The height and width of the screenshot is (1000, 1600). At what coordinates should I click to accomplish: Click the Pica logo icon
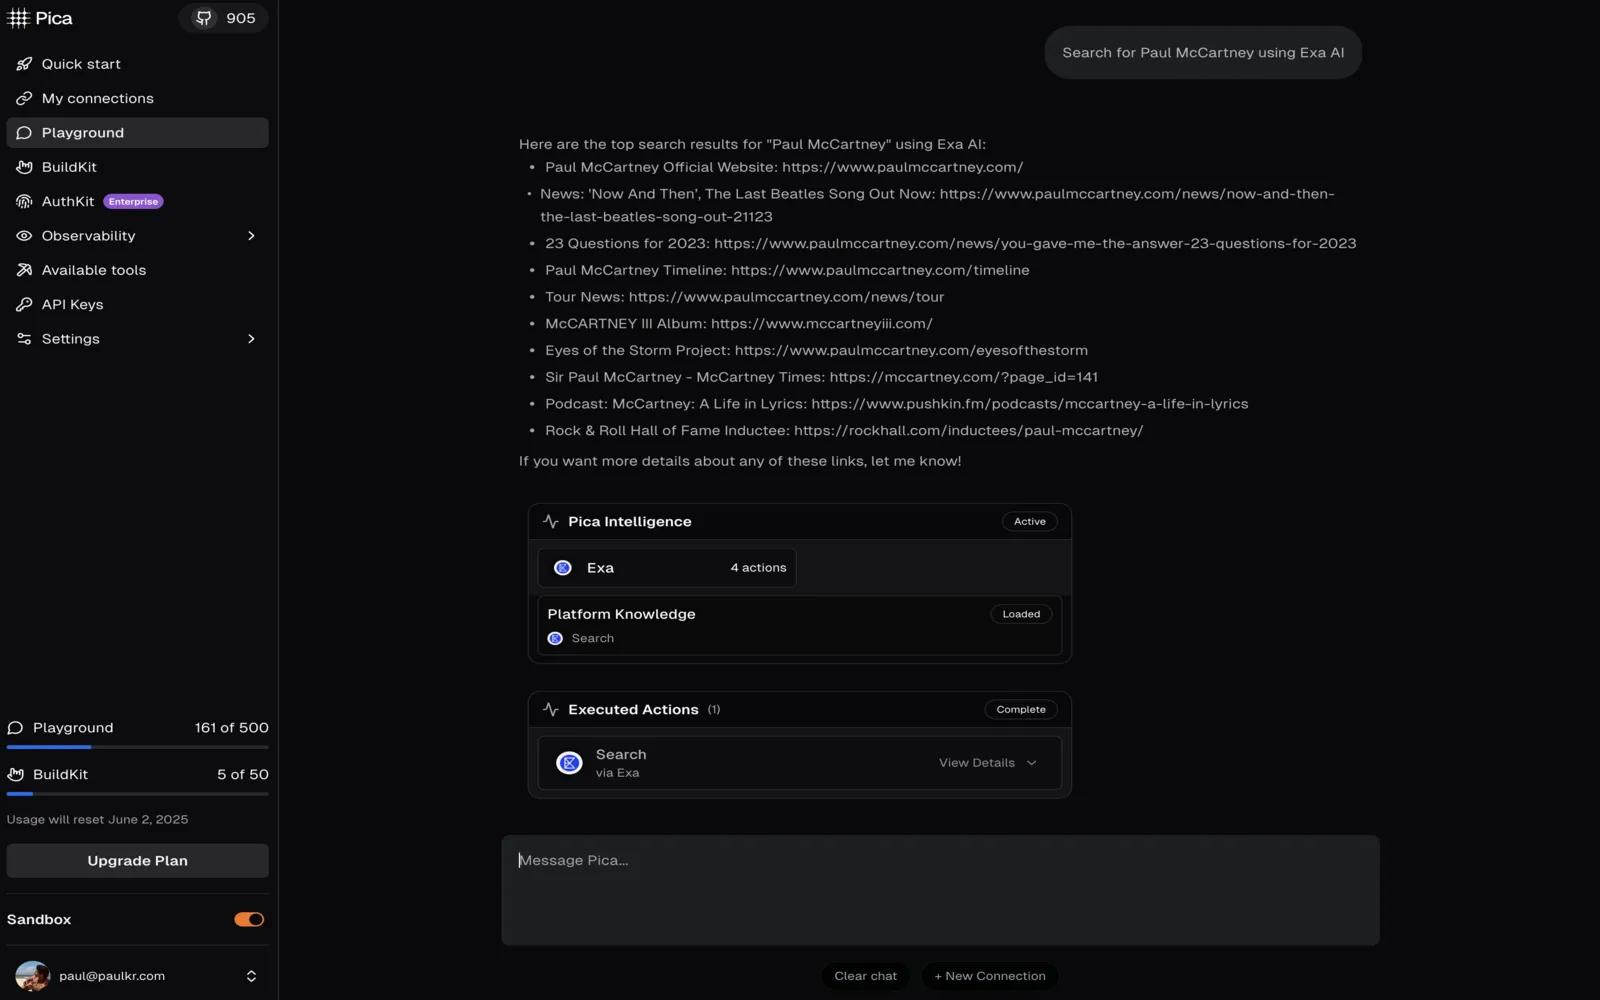click(19, 18)
